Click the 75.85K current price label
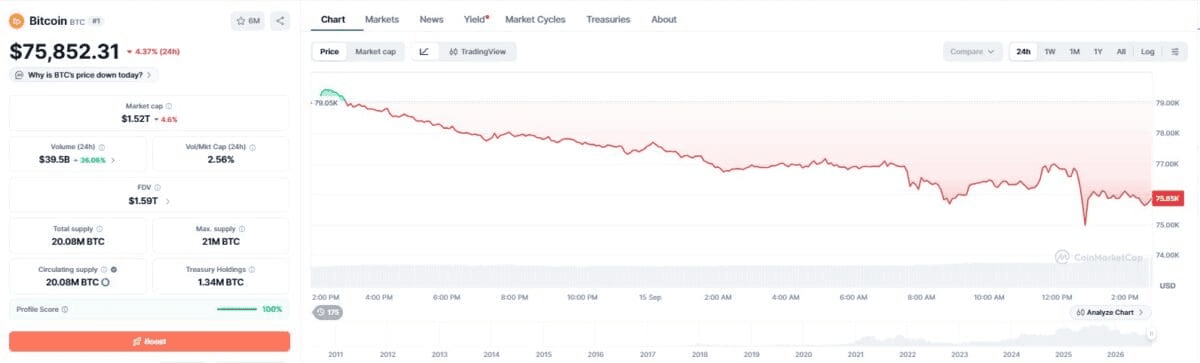 click(x=1167, y=198)
